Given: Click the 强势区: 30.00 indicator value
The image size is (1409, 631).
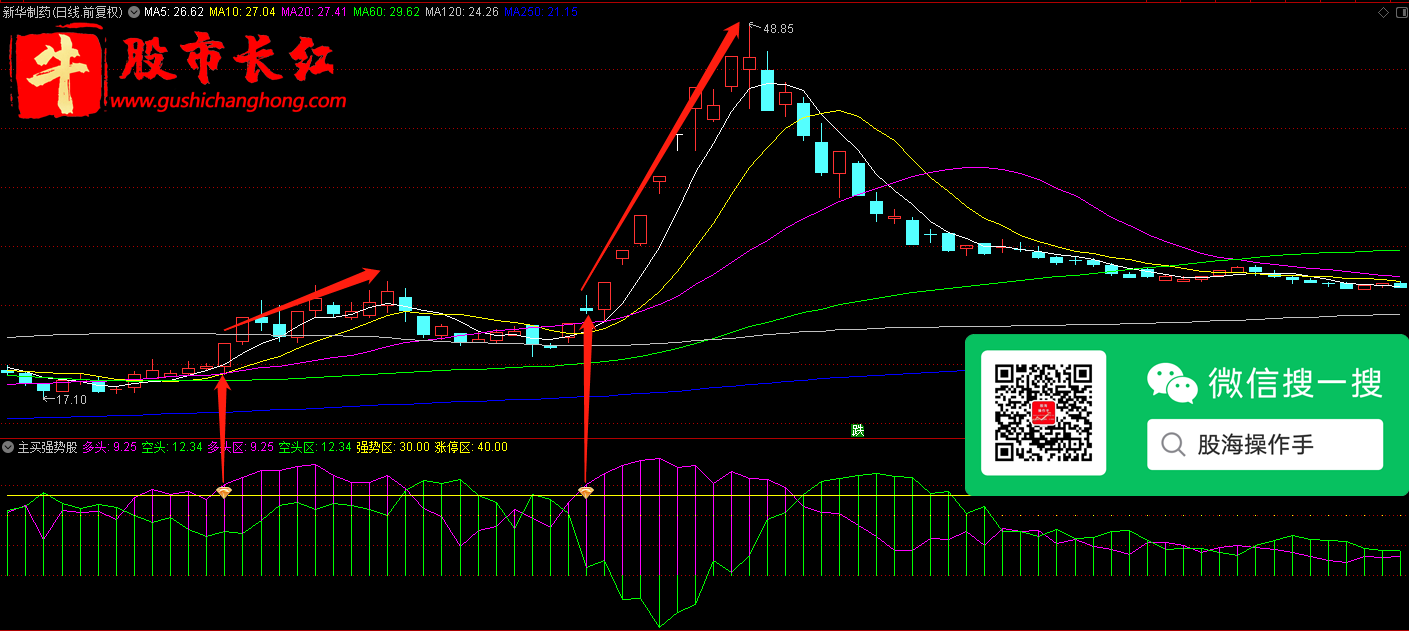Looking at the screenshot, I should [x=393, y=447].
